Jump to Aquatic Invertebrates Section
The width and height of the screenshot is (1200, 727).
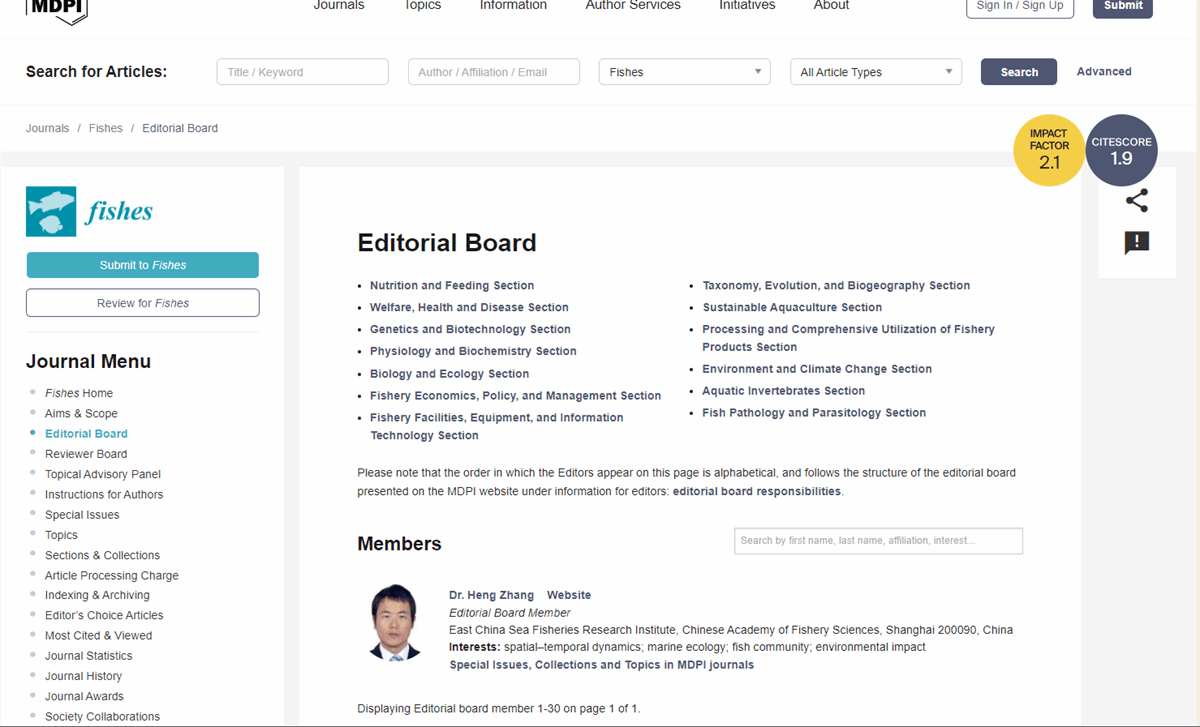coord(783,391)
